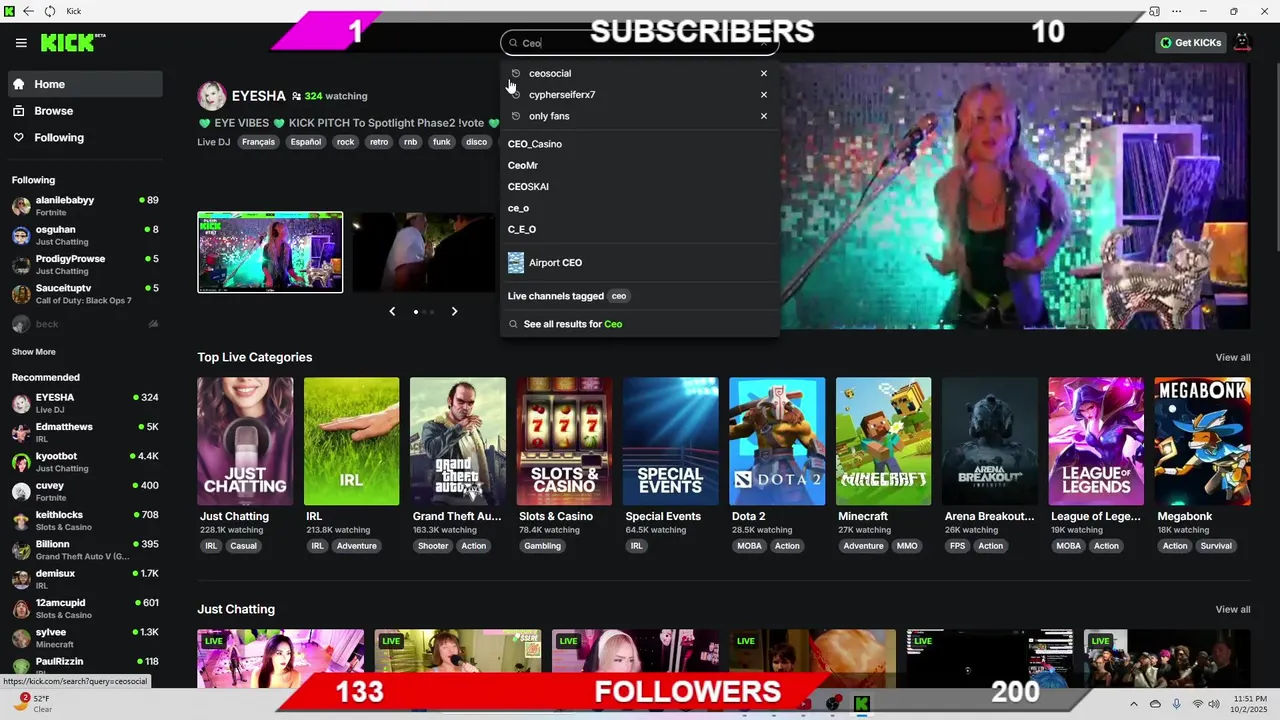The height and width of the screenshot is (720, 1280).
Task: Open Following in the sidebar
Action: coord(85,137)
